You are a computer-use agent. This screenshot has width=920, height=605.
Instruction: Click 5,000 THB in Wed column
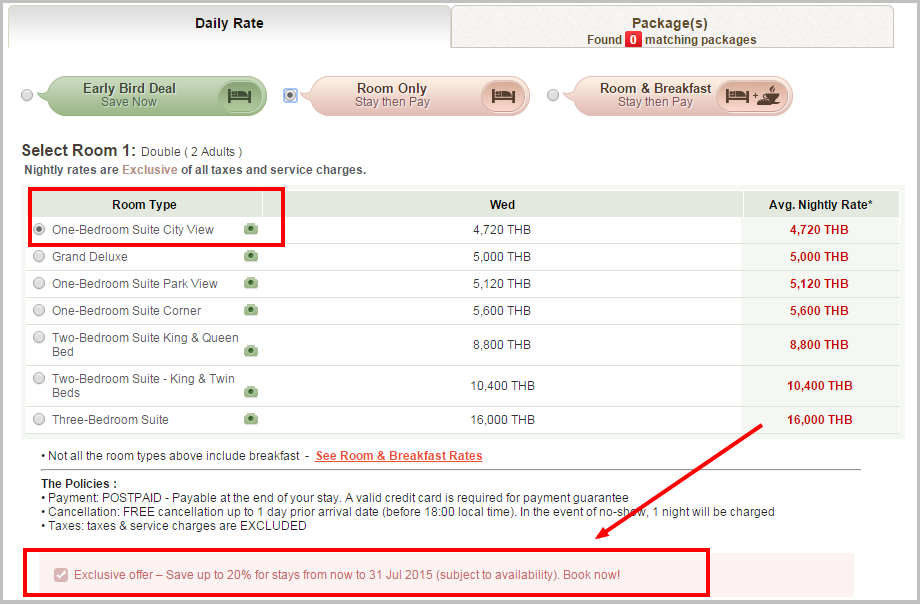(x=502, y=256)
